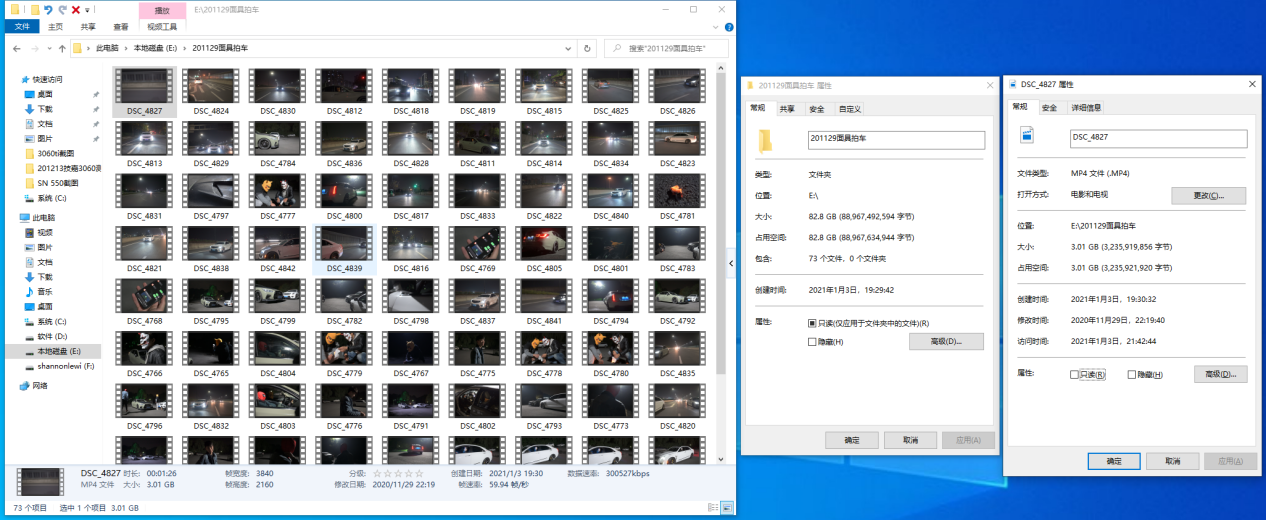Toggle 只读 checkbox in folder properties

tap(812, 324)
